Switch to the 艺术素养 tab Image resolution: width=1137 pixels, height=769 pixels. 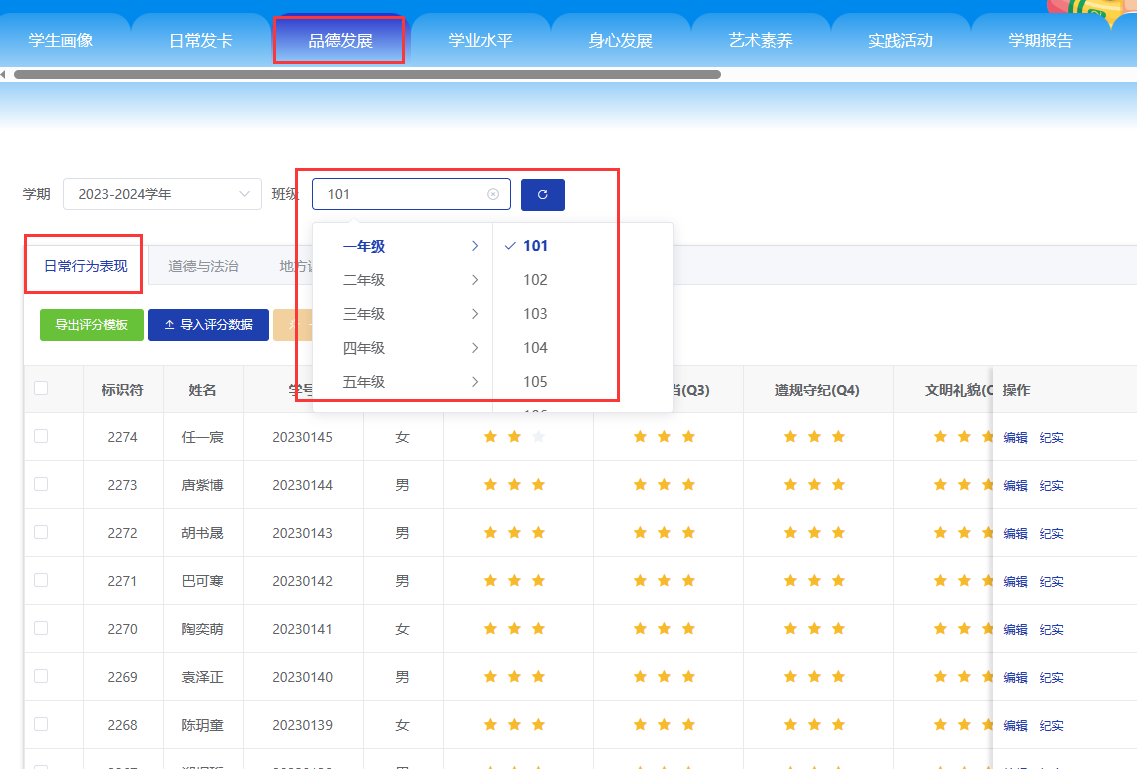(x=760, y=41)
